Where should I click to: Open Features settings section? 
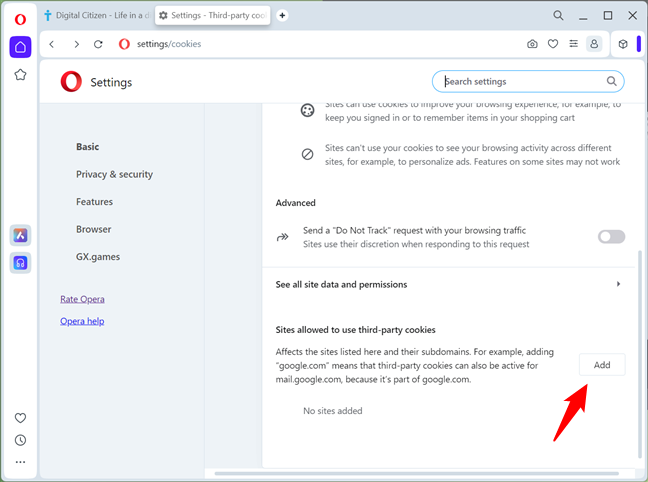[94, 202]
